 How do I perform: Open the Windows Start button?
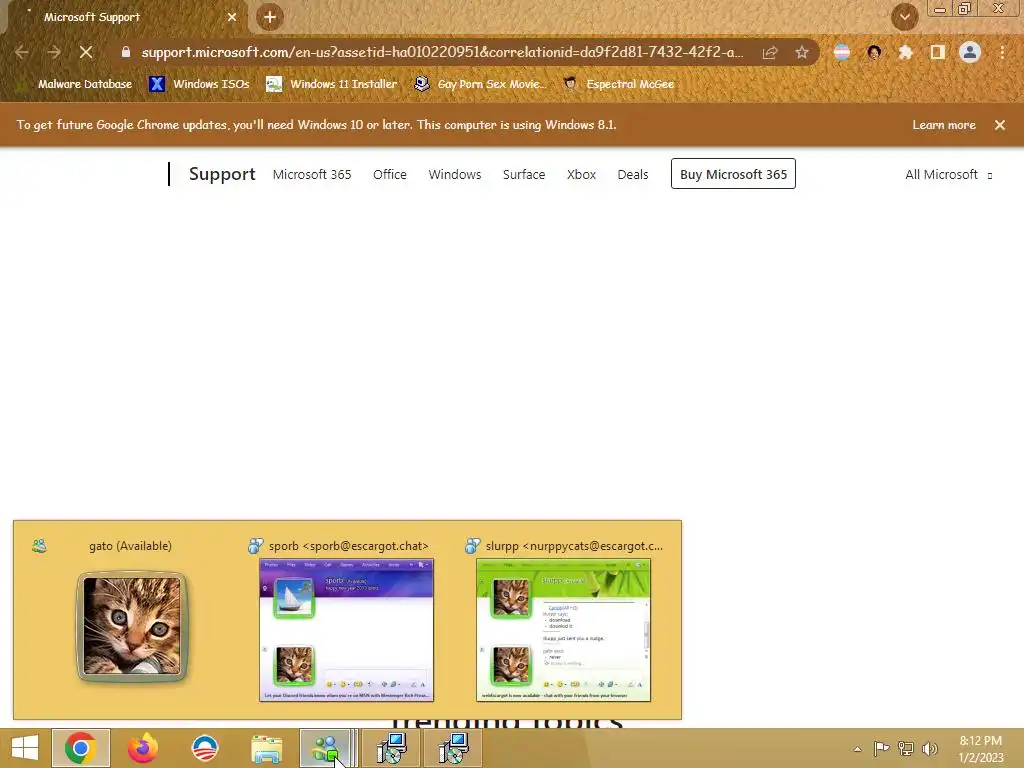tap(25, 748)
